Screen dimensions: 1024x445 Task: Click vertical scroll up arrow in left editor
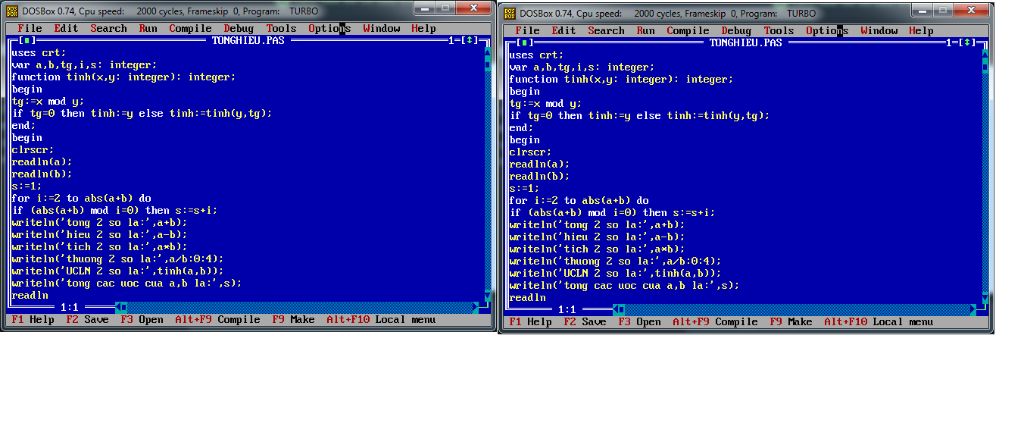pos(487,53)
